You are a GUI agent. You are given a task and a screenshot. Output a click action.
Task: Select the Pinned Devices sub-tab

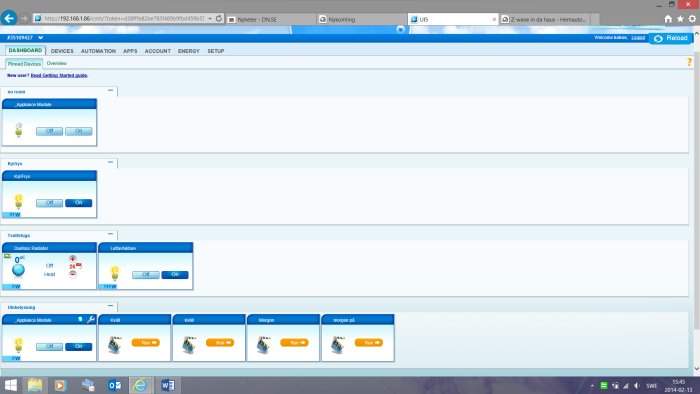[x=24, y=64]
